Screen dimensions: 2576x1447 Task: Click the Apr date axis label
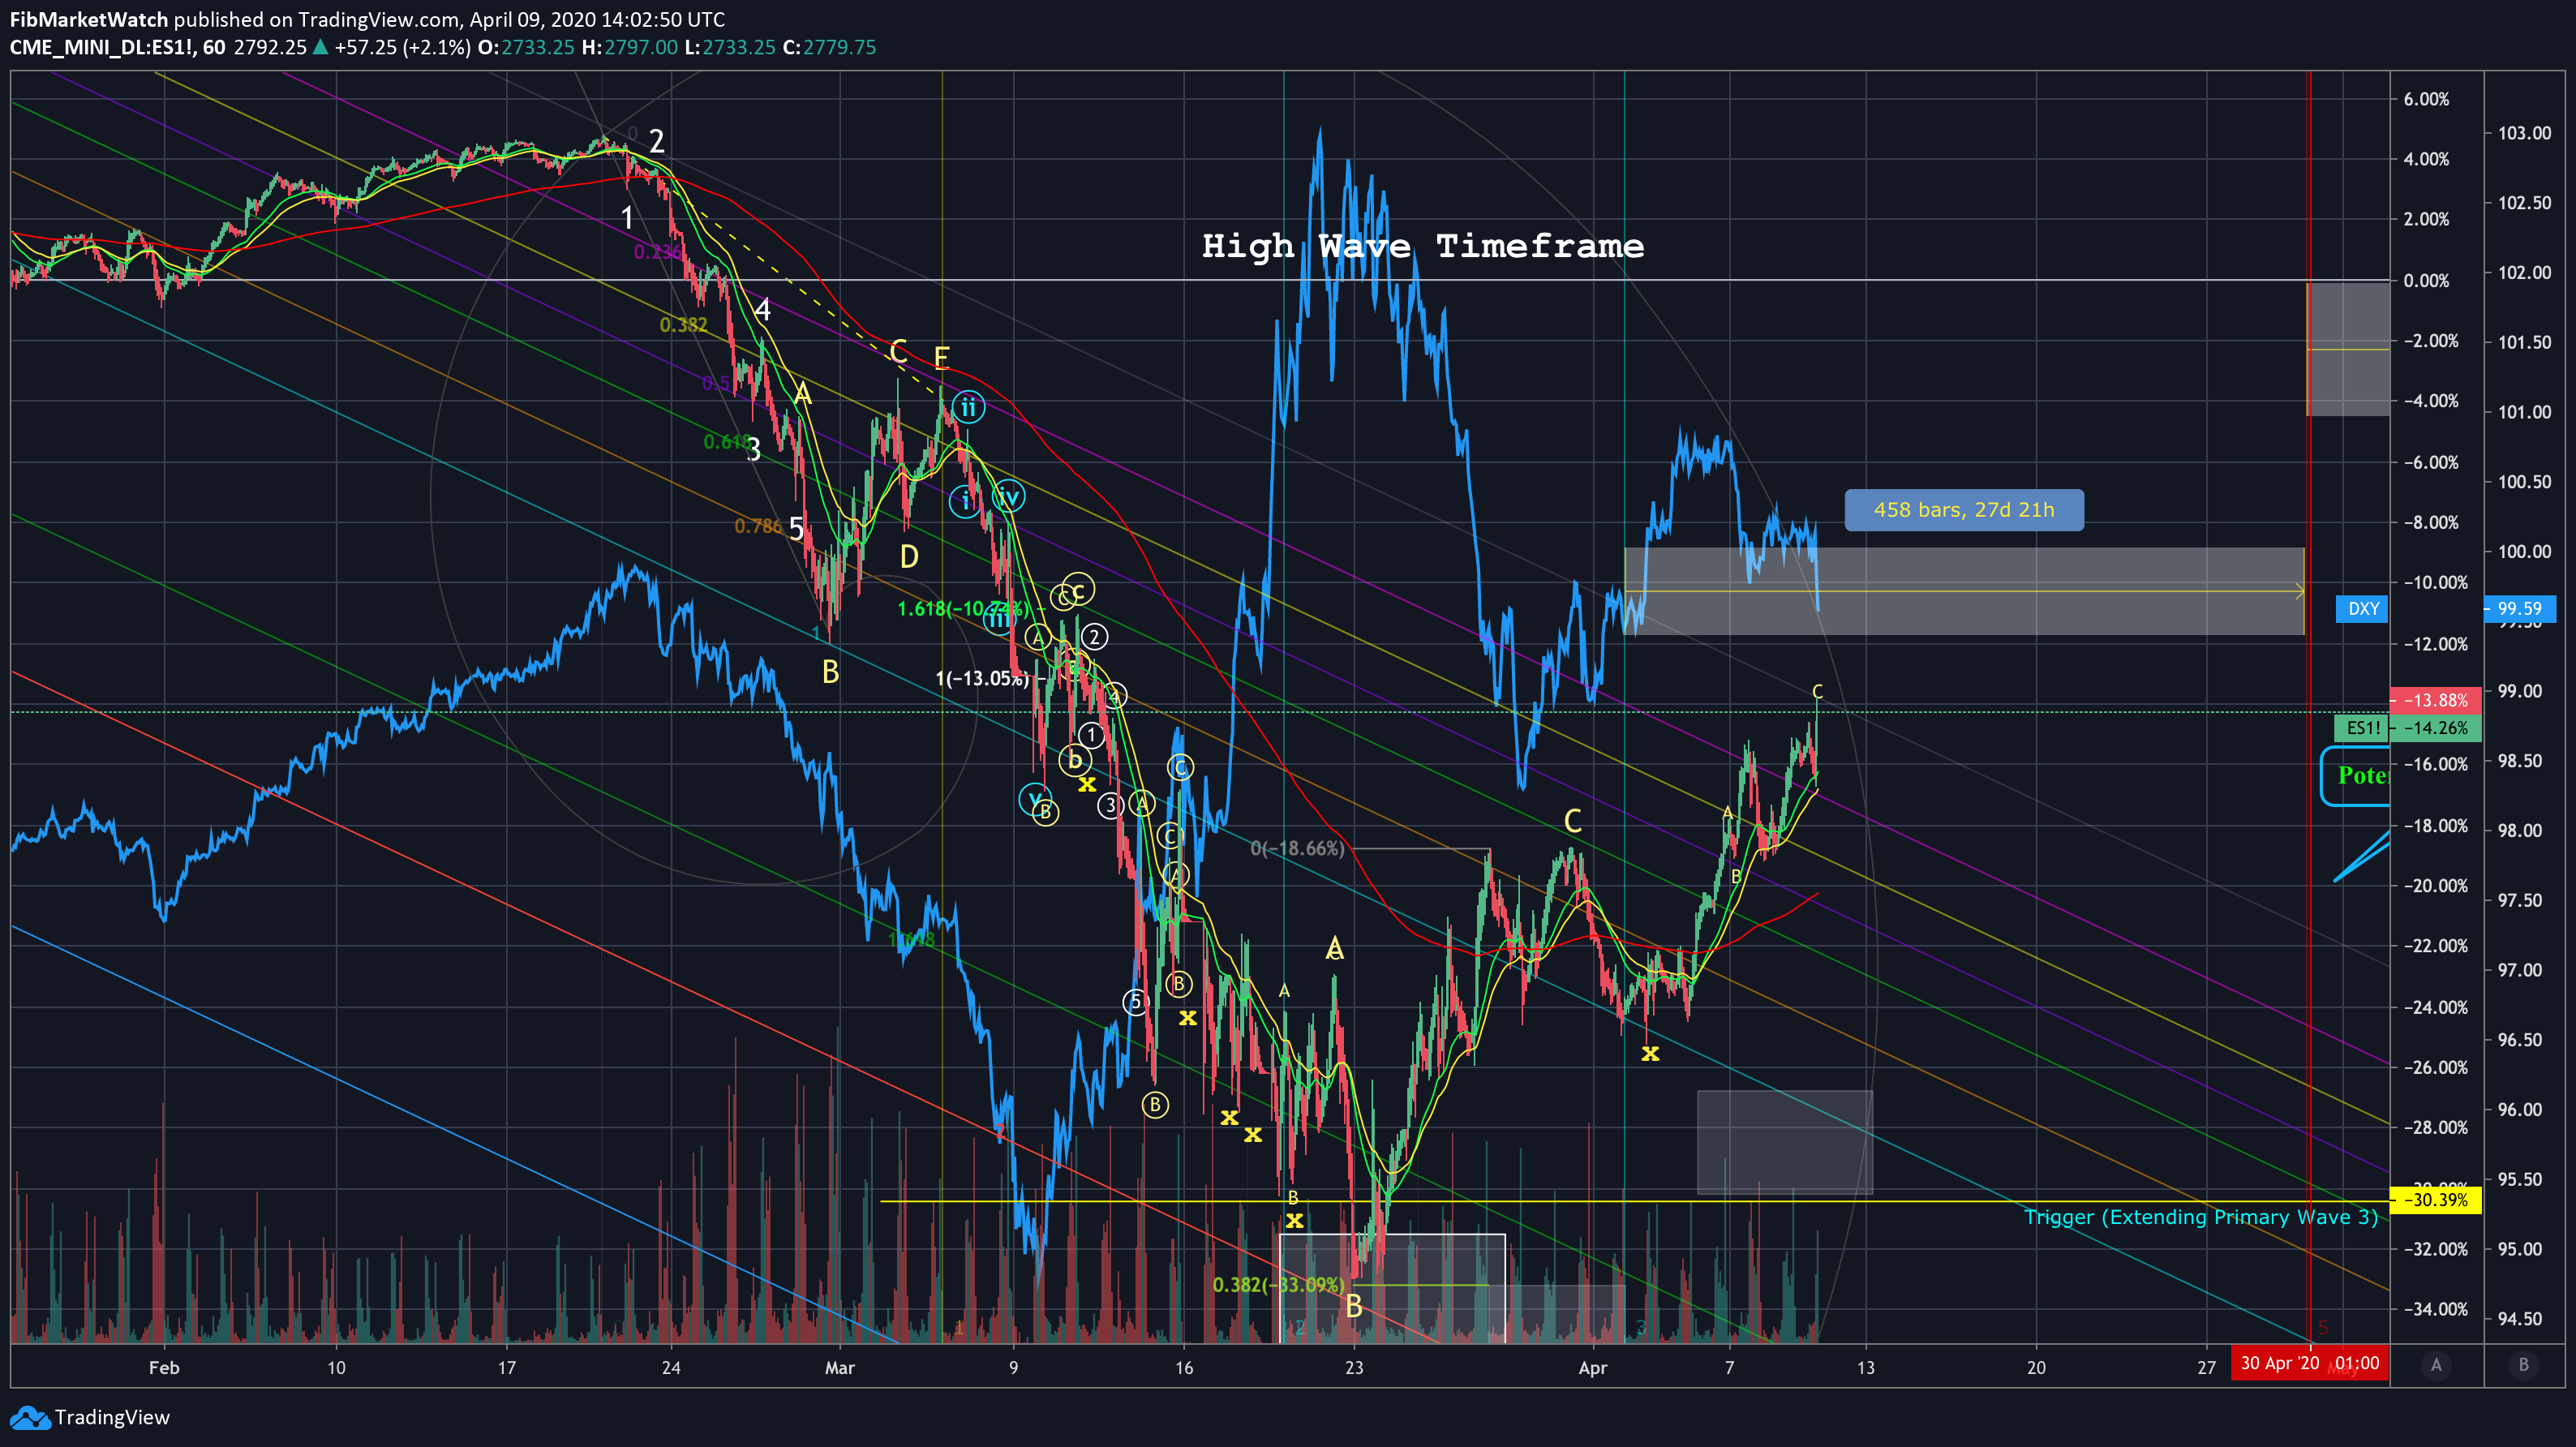[1593, 1367]
